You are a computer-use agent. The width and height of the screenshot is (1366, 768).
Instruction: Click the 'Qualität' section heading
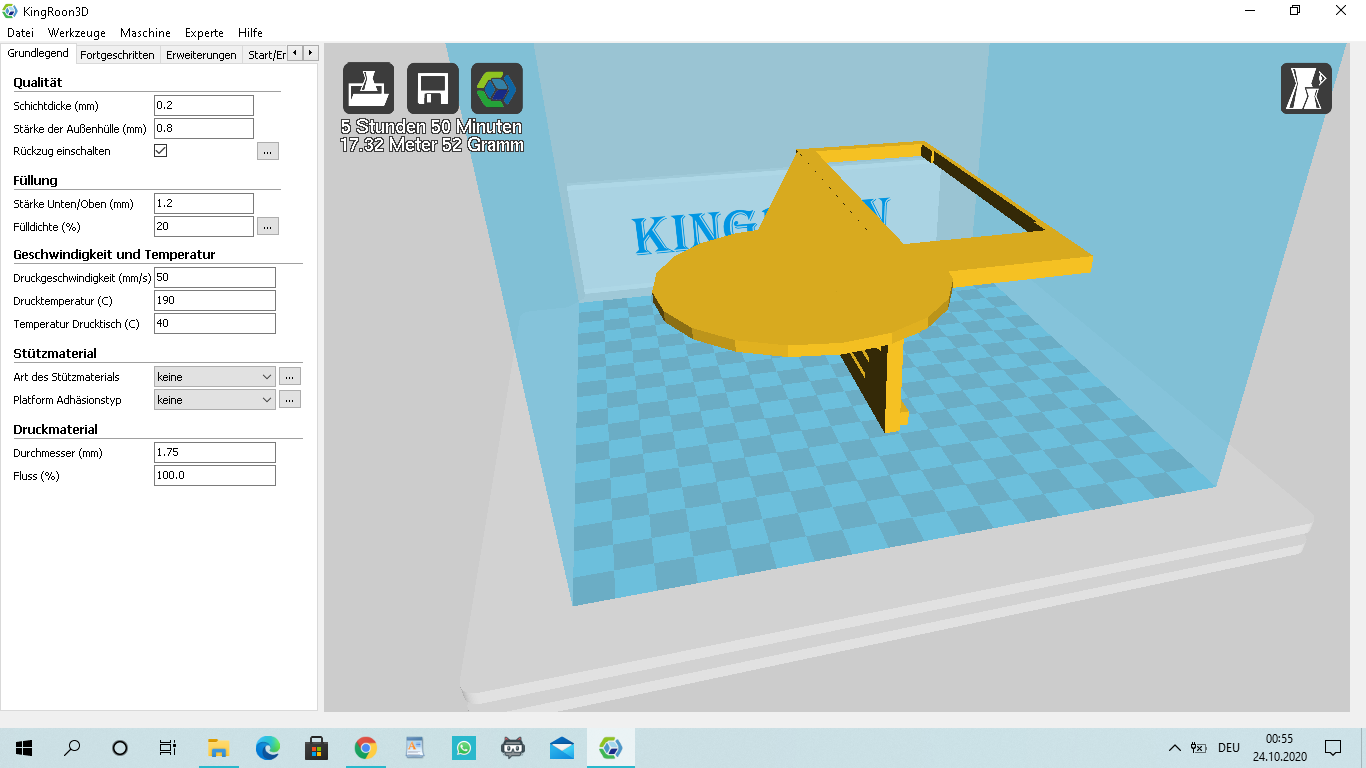pos(38,82)
